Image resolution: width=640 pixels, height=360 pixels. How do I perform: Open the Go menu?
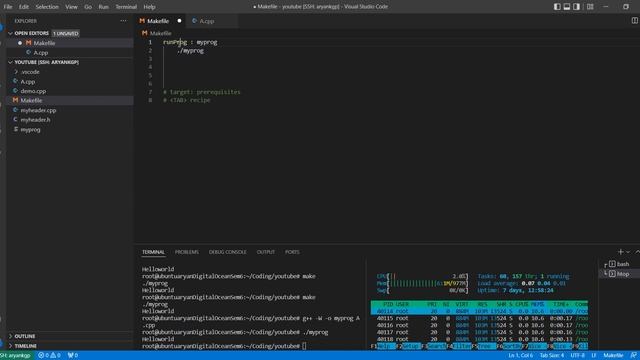pos(88,7)
